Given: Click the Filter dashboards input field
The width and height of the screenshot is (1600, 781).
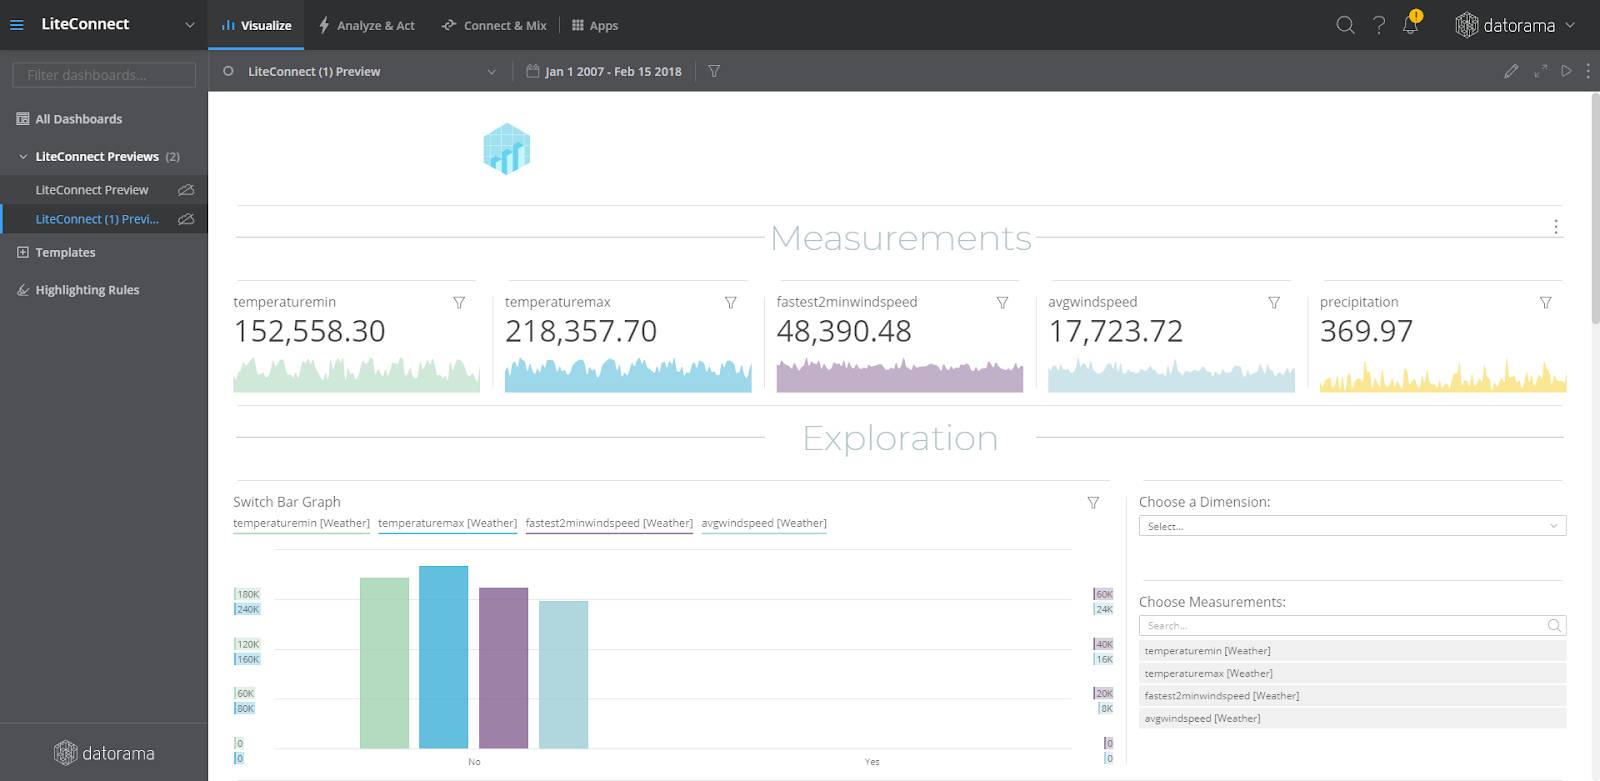Looking at the screenshot, I should pos(104,75).
